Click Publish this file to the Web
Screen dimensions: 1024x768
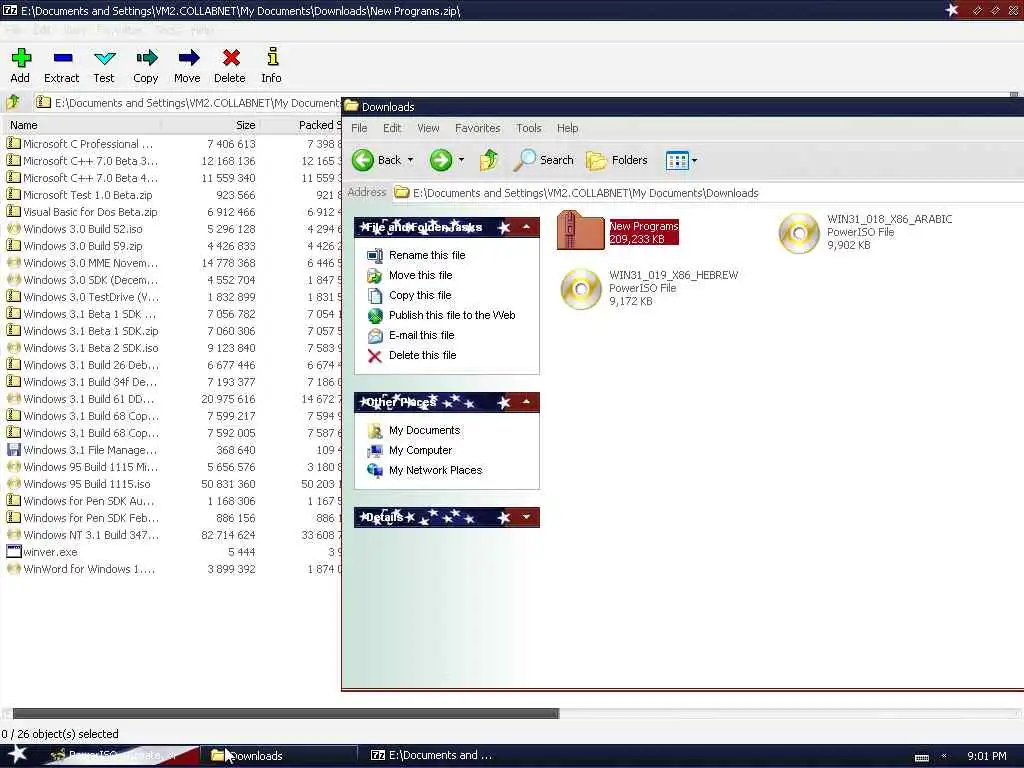(452, 315)
